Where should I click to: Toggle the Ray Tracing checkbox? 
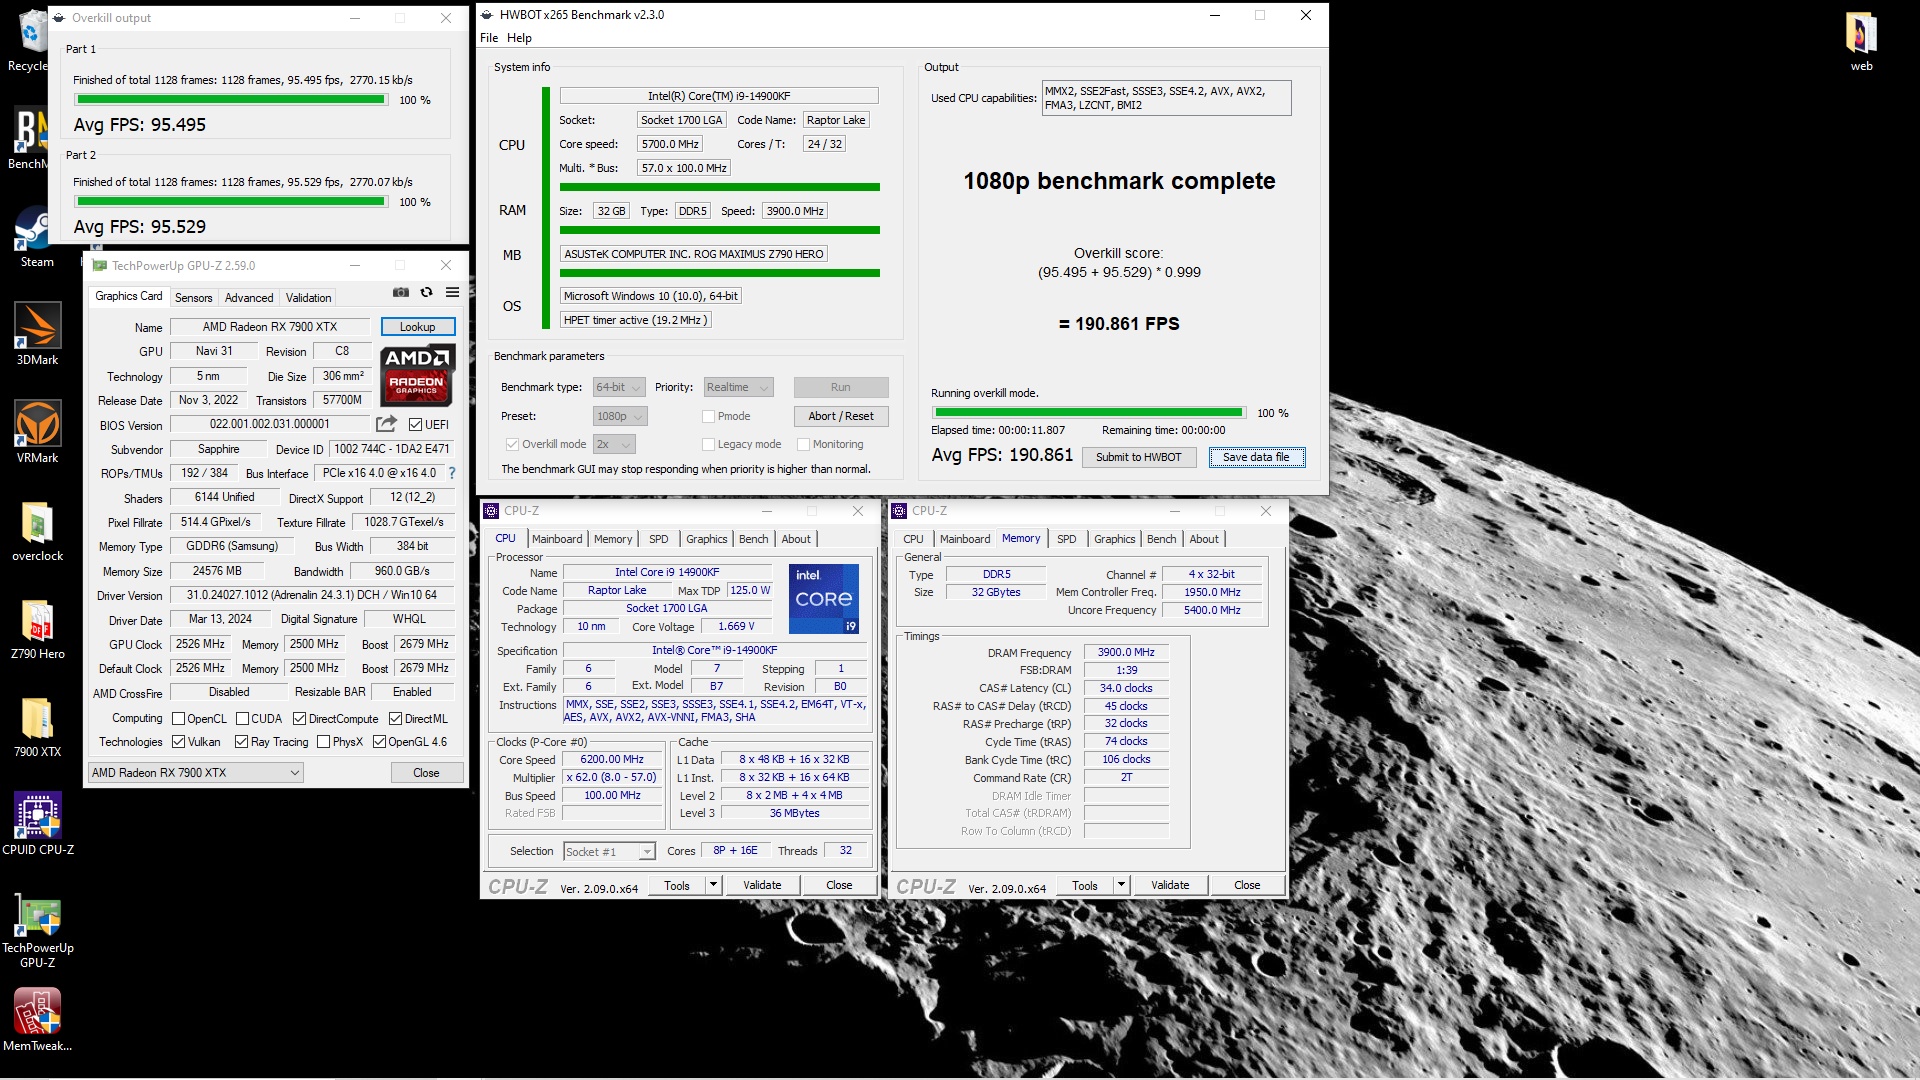coord(242,742)
